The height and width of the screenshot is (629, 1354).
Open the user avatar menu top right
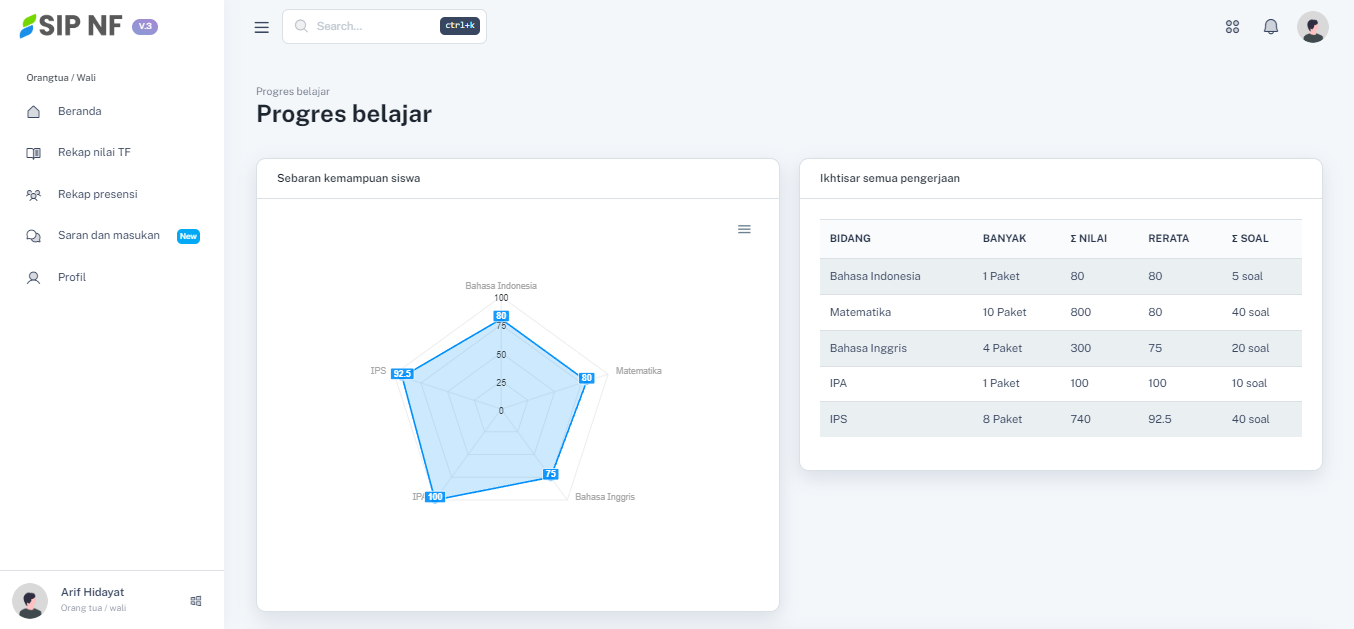coord(1312,27)
